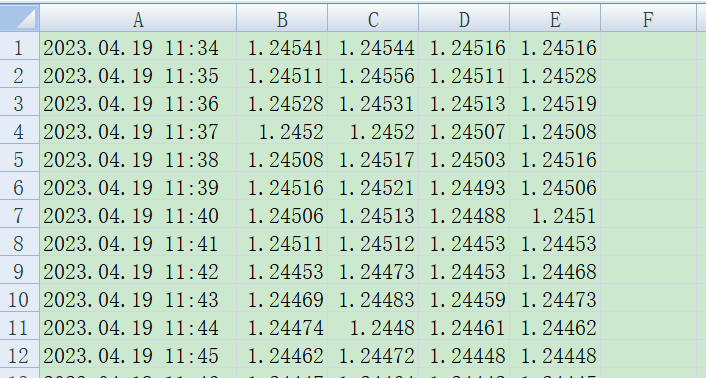Click cell with 2023.04.19 11:38
Screen dimensions: 706x378
coord(138,158)
